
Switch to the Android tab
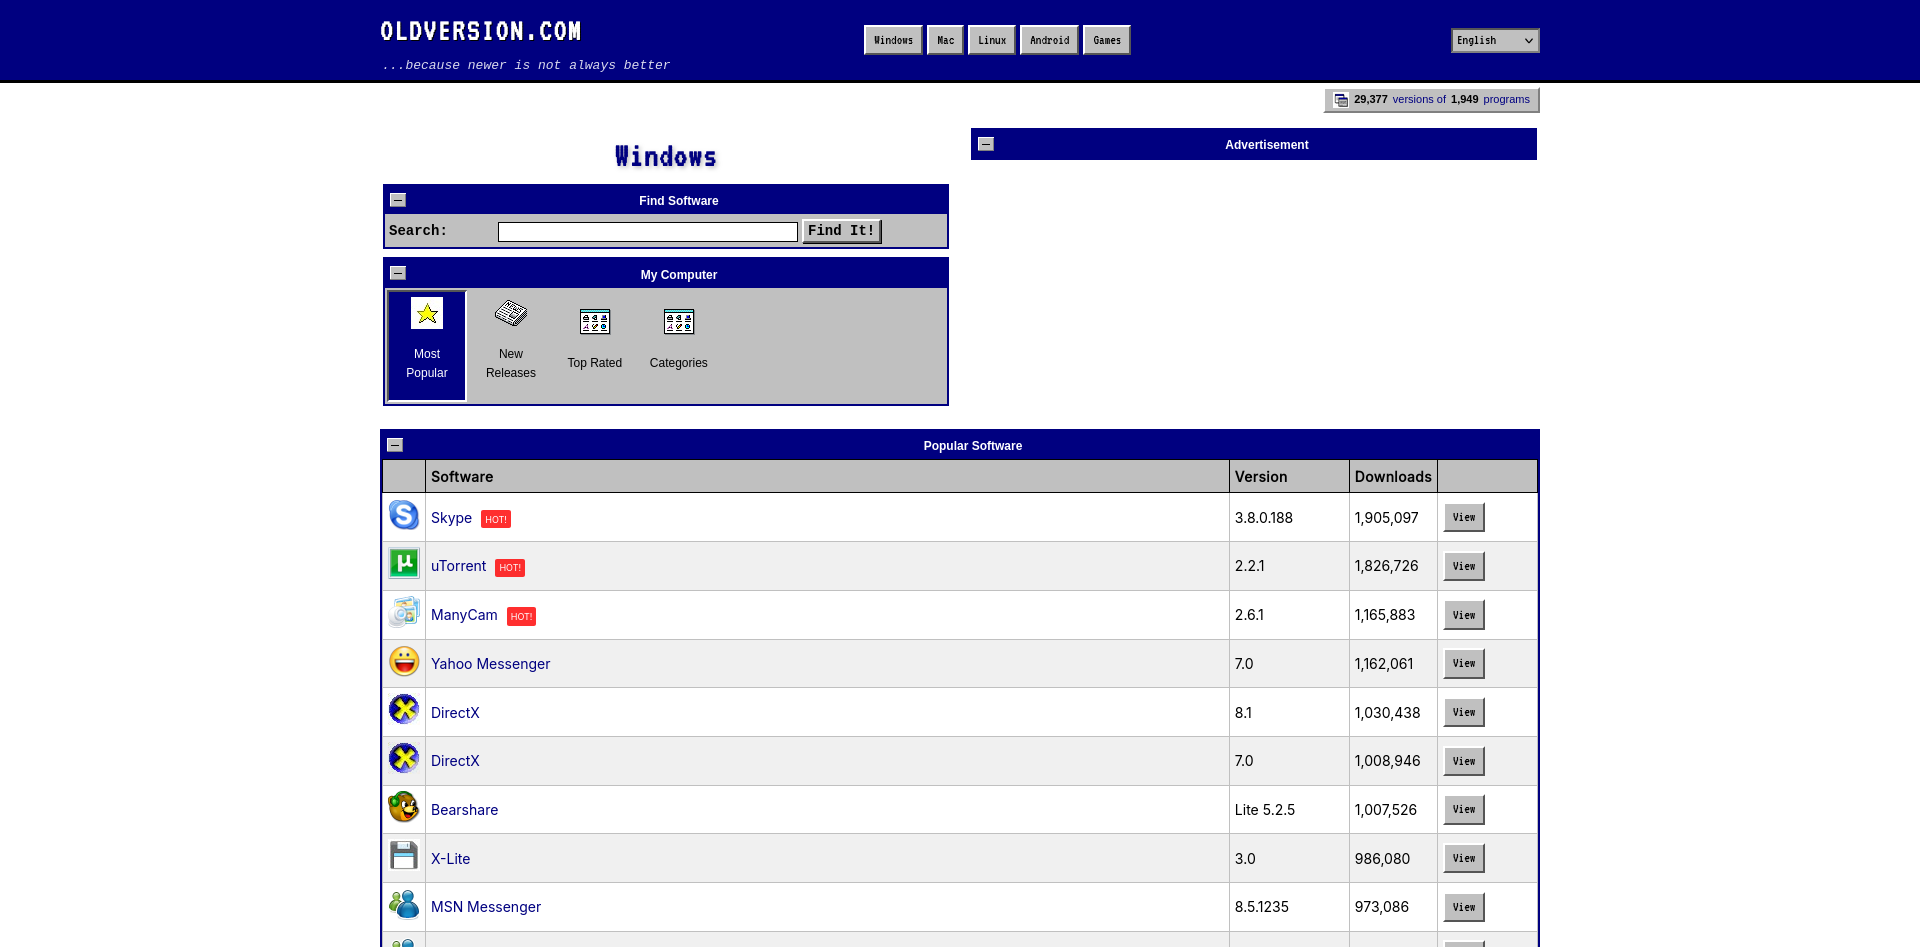[1049, 41]
